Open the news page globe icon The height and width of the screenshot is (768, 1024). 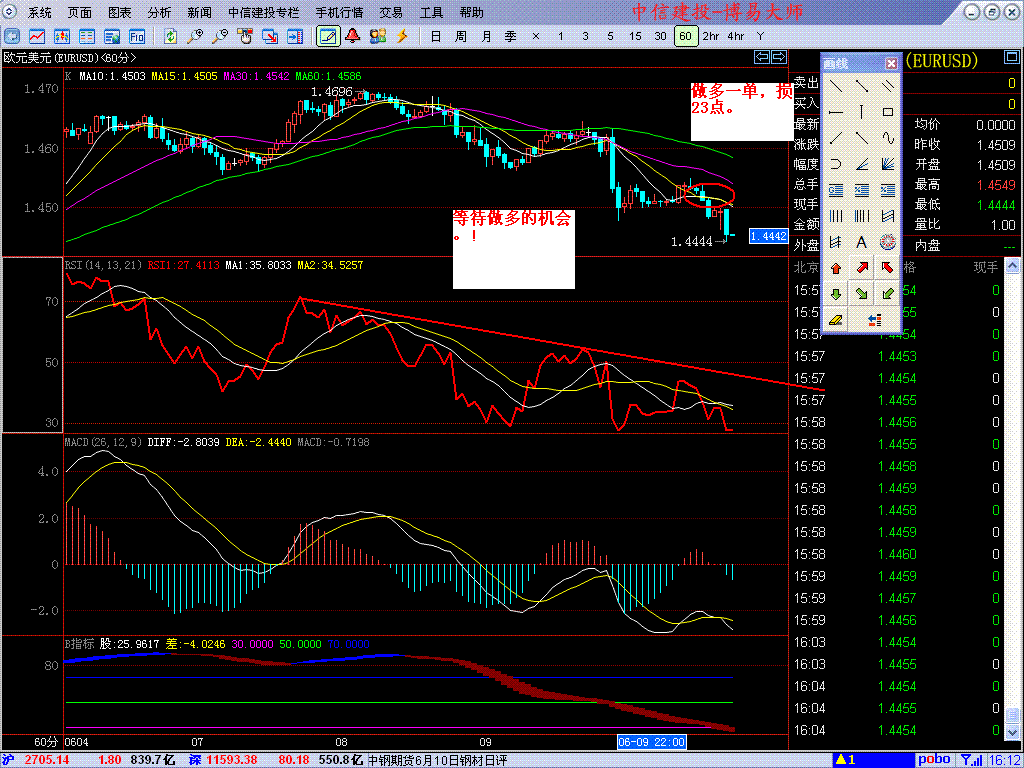112,36
